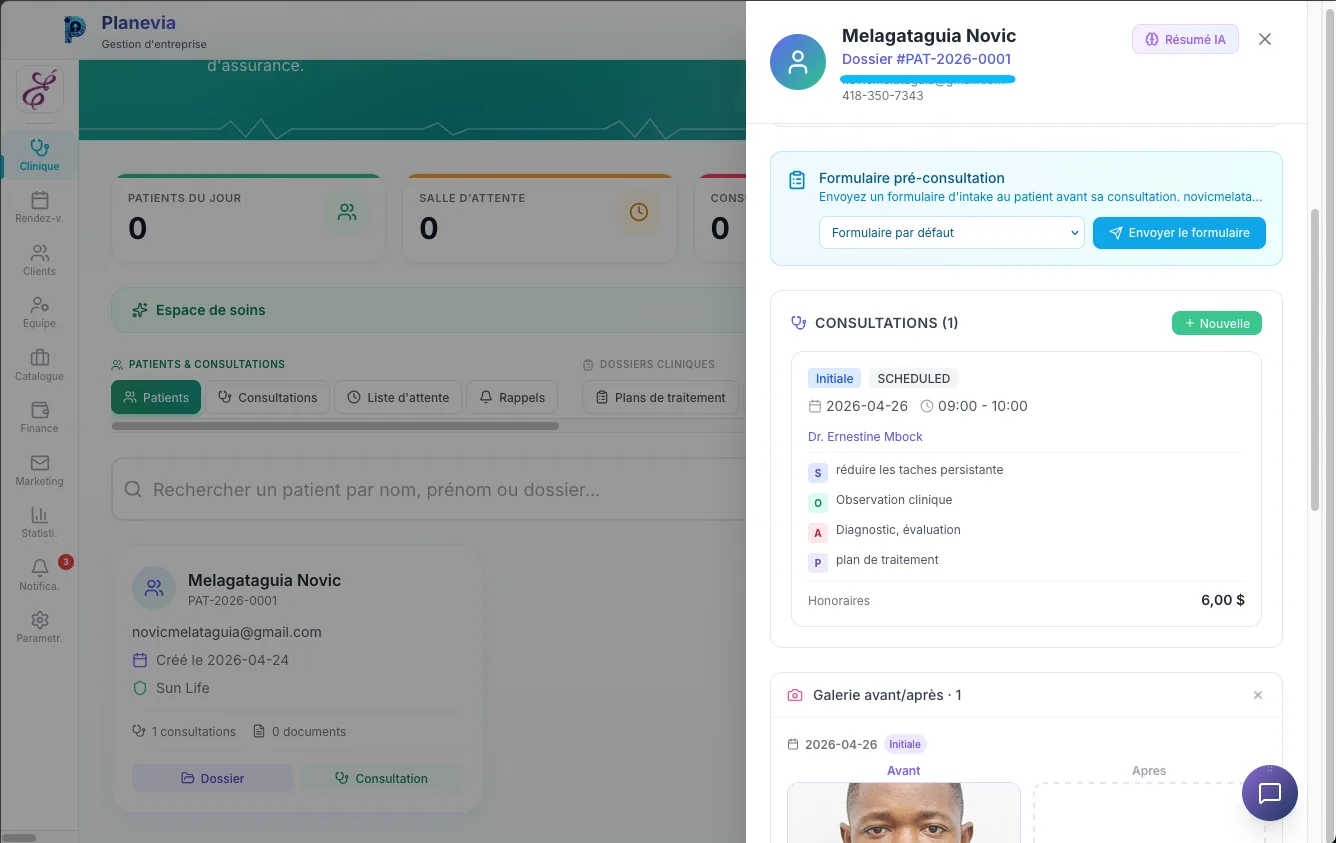1336x843 pixels.
Task: Open the Equipe sidebar section
Action: (x=39, y=312)
